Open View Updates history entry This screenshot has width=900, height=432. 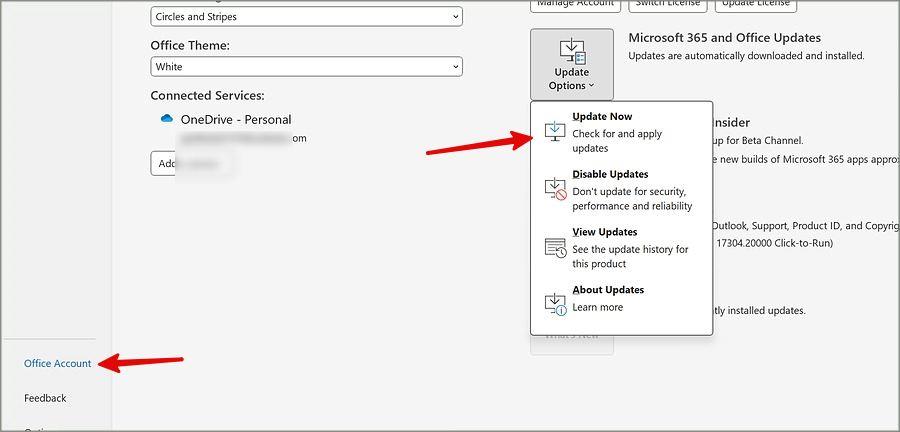[x=622, y=248]
